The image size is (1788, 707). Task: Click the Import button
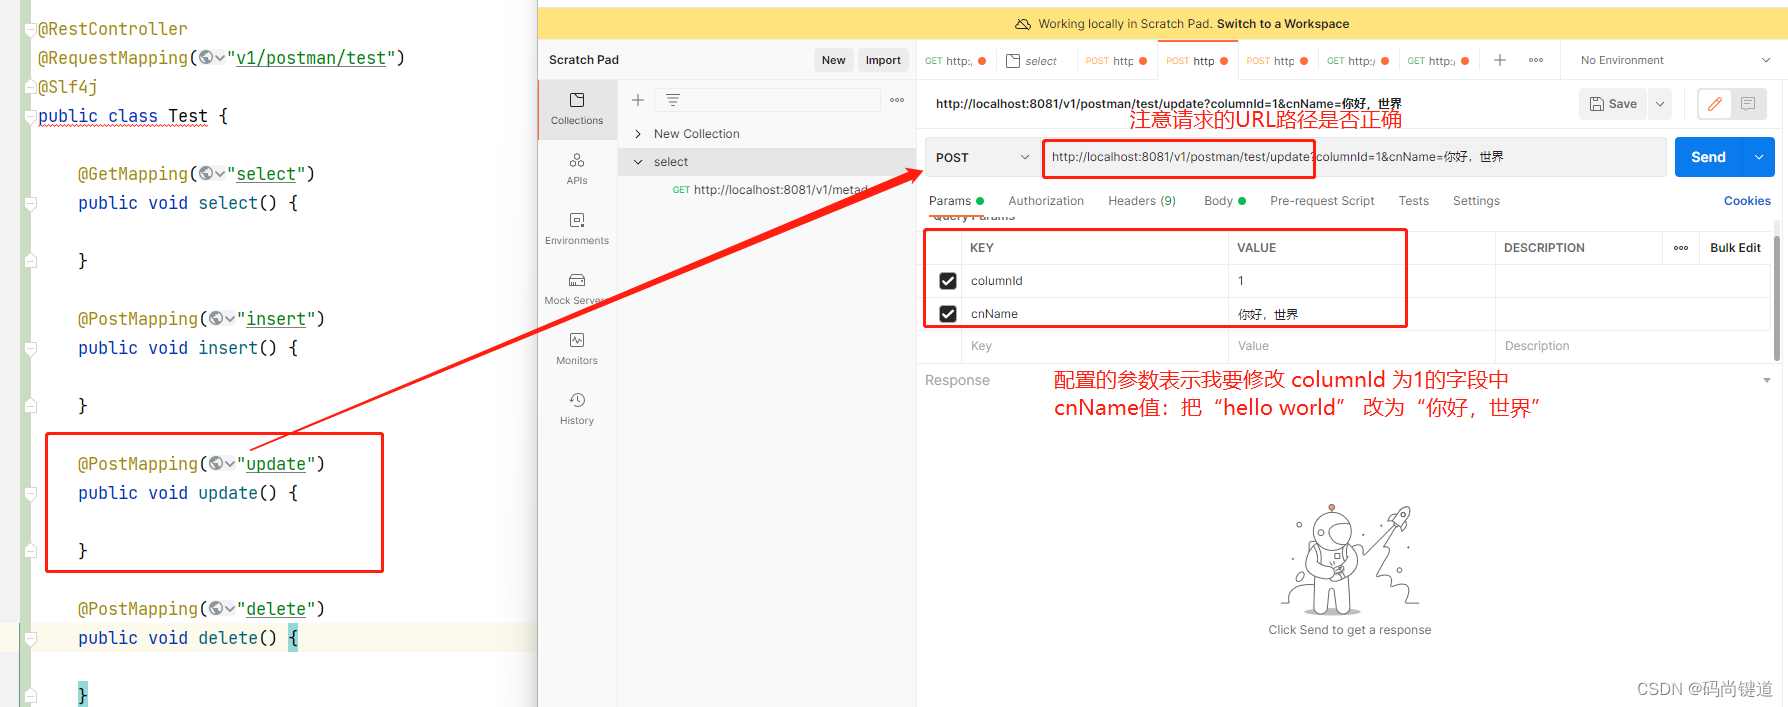pos(883,60)
